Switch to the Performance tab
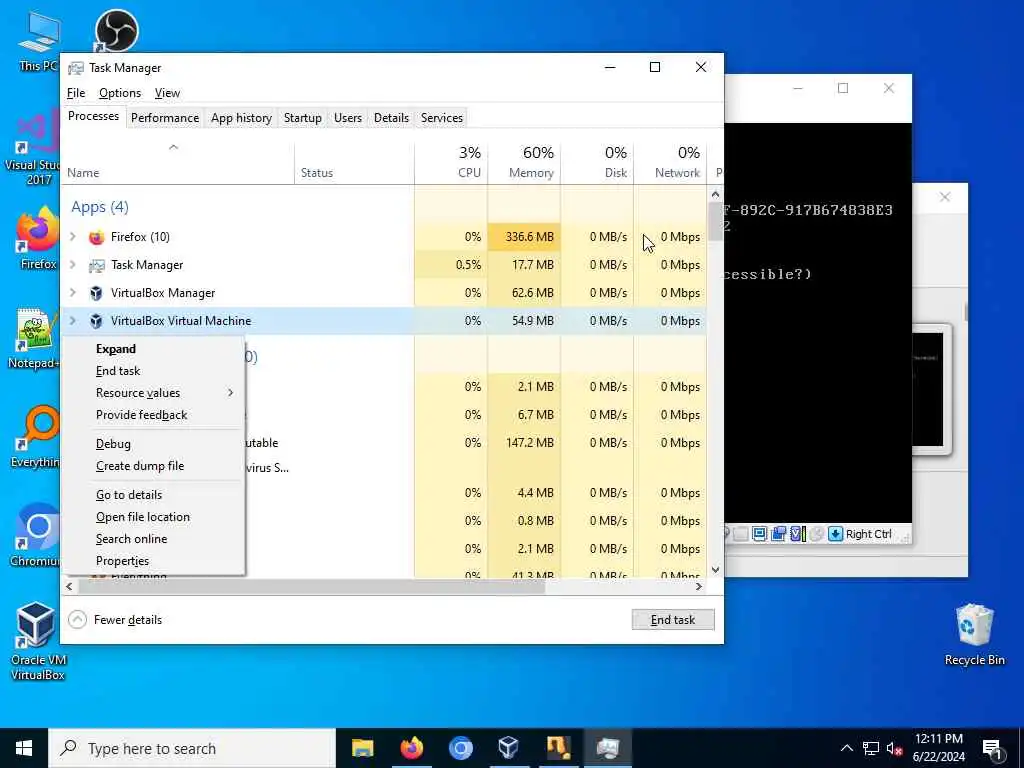This screenshot has height=768, width=1024. pyautogui.click(x=165, y=118)
